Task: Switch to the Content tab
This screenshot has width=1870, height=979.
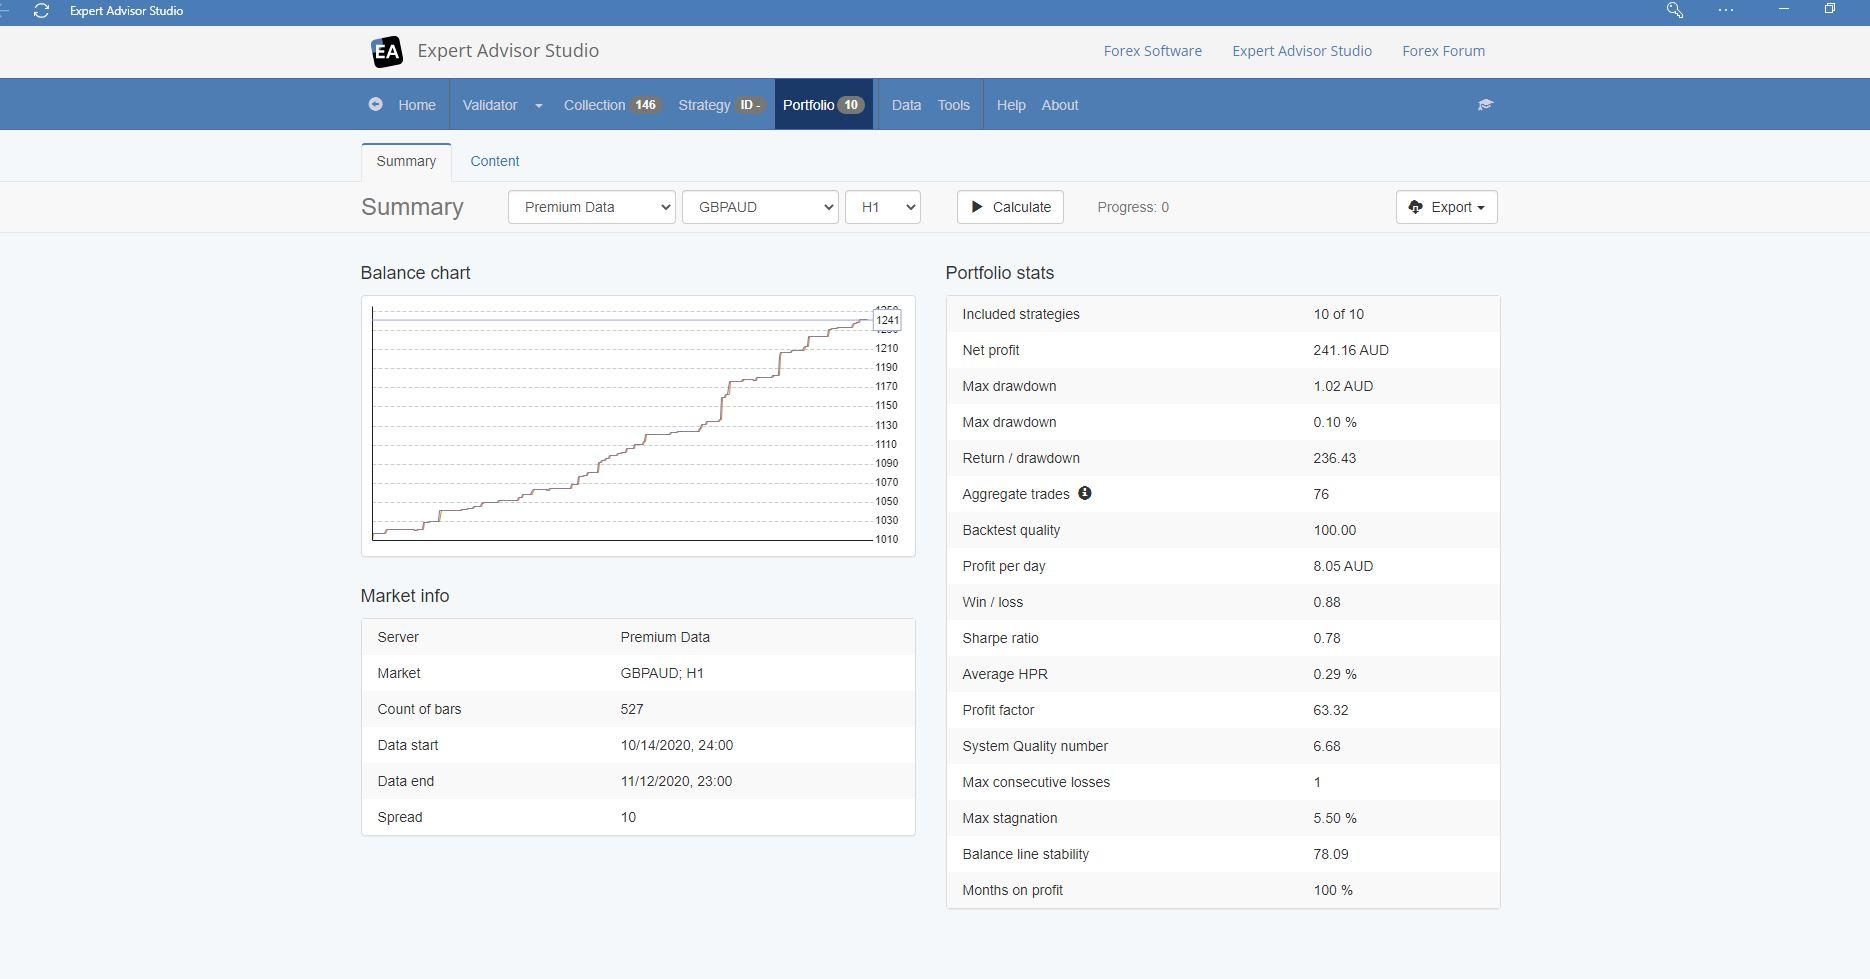Action: [495, 161]
